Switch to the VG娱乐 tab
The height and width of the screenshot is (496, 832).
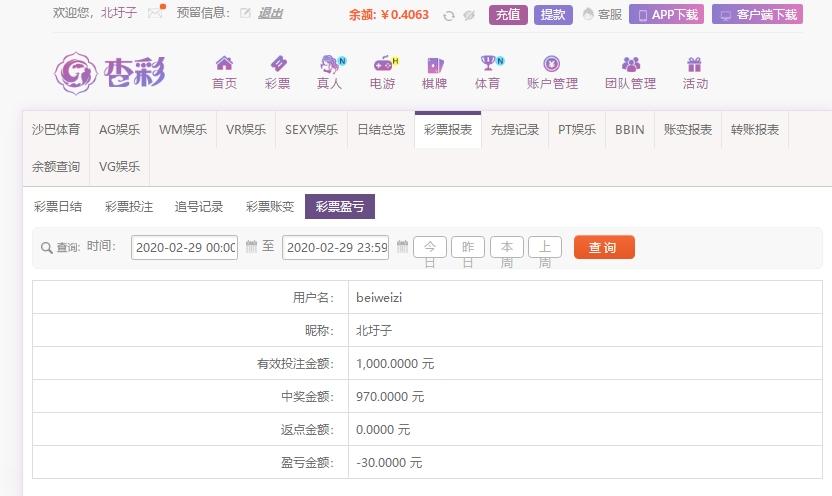click(119, 167)
